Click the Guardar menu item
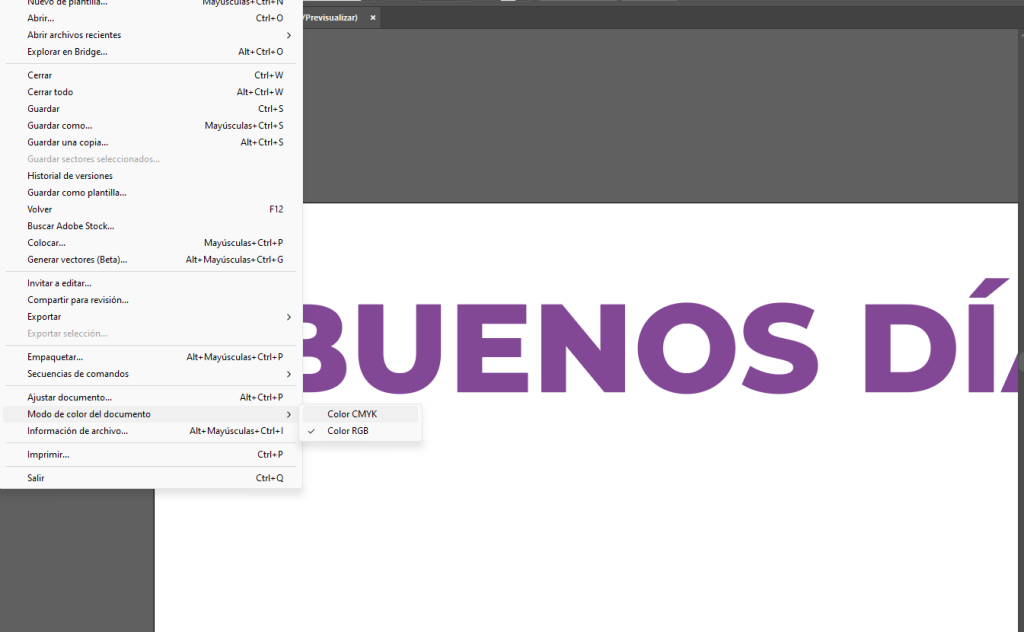This screenshot has width=1024, height=632. click(x=151, y=109)
